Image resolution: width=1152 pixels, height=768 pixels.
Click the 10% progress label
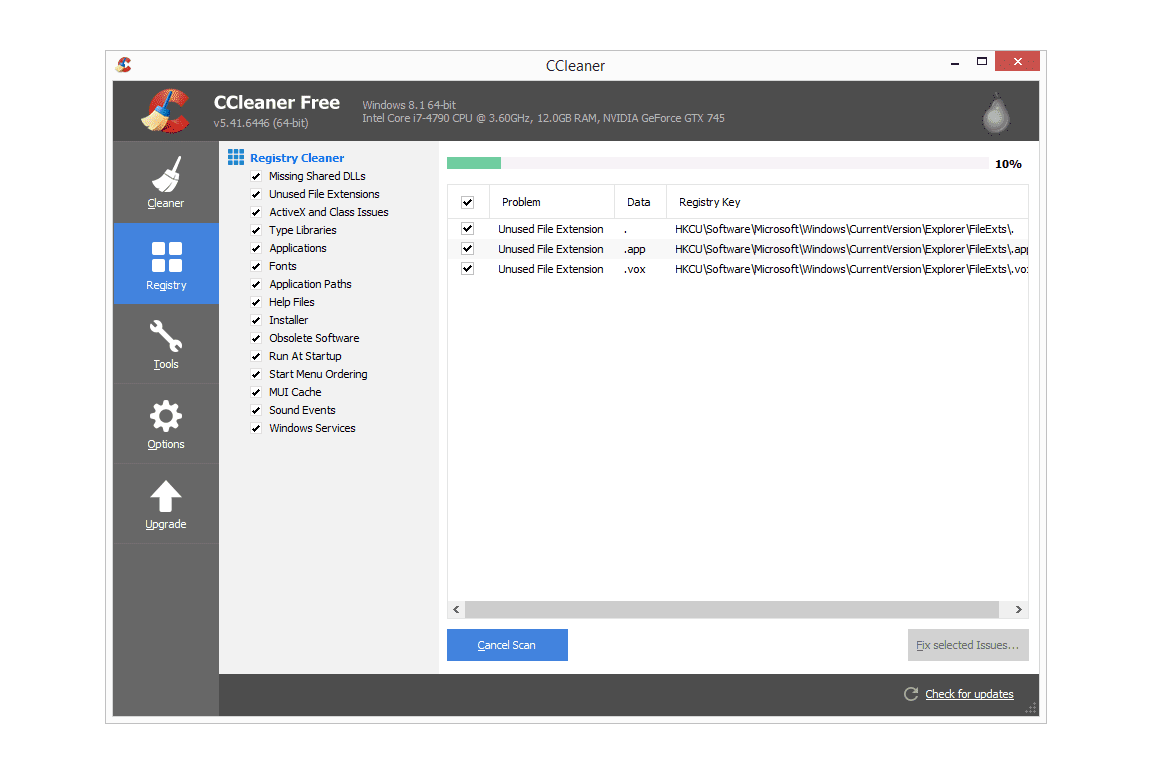(1008, 164)
